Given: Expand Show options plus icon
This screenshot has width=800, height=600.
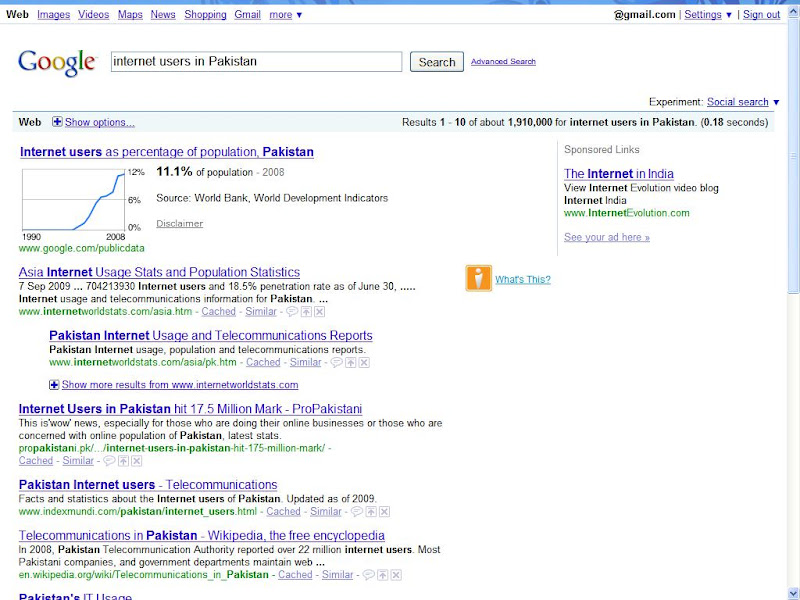Looking at the screenshot, I should point(57,122).
